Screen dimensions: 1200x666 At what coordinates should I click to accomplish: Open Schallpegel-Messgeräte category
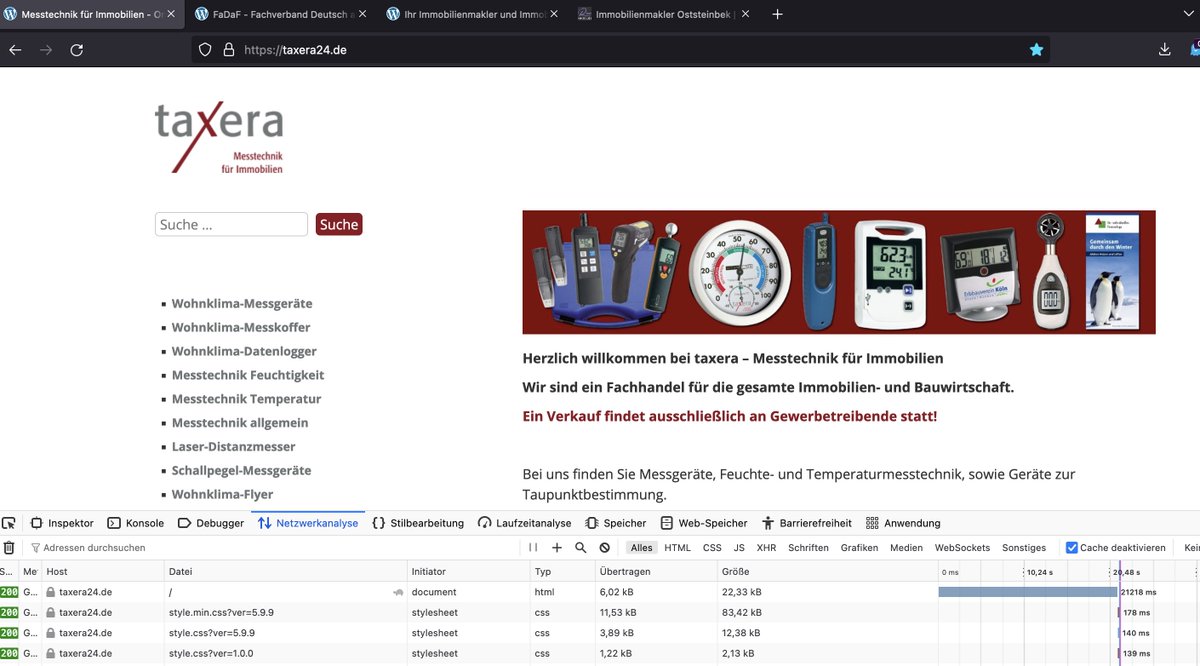click(241, 470)
